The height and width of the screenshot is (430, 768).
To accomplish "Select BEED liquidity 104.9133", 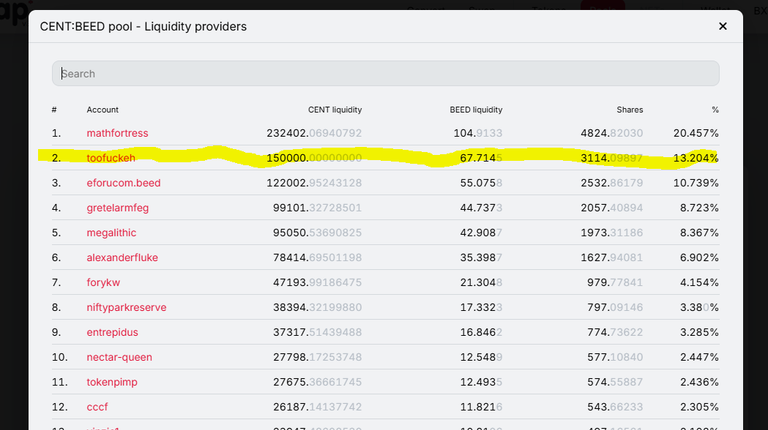I will pos(478,133).
